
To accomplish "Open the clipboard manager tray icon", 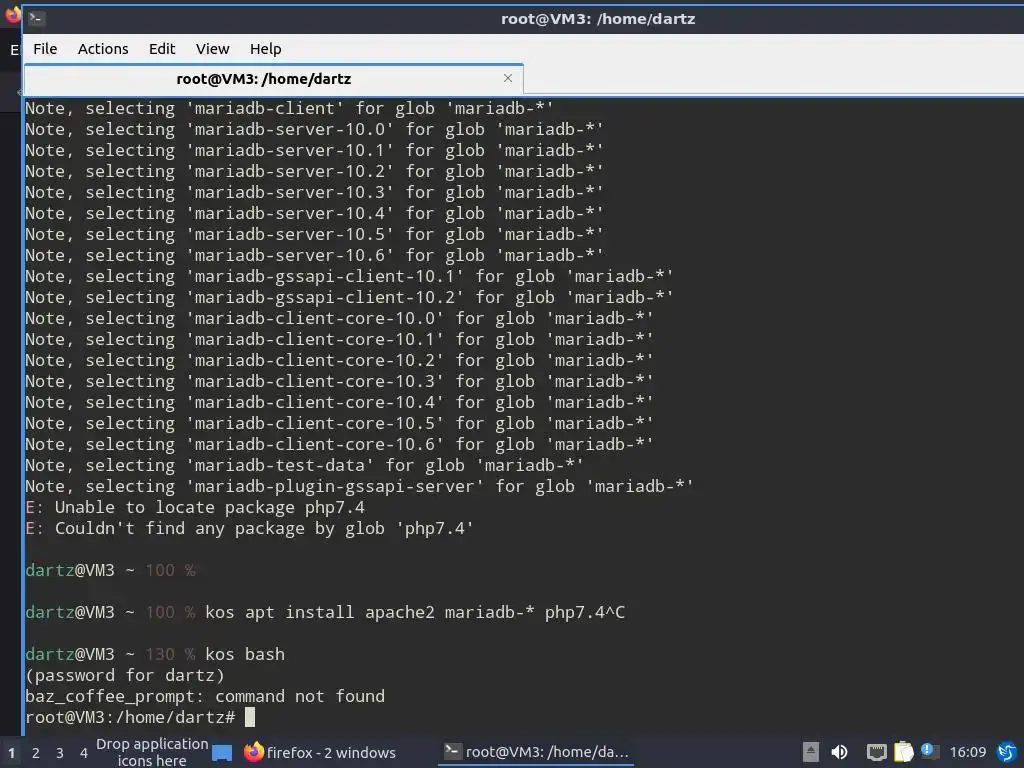I will tap(904, 752).
